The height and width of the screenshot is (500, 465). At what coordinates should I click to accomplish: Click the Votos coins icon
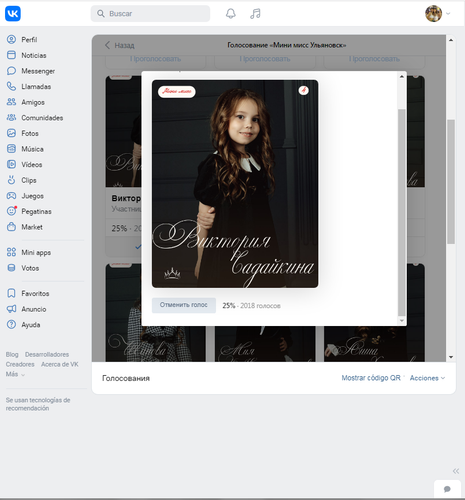tap(11, 268)
